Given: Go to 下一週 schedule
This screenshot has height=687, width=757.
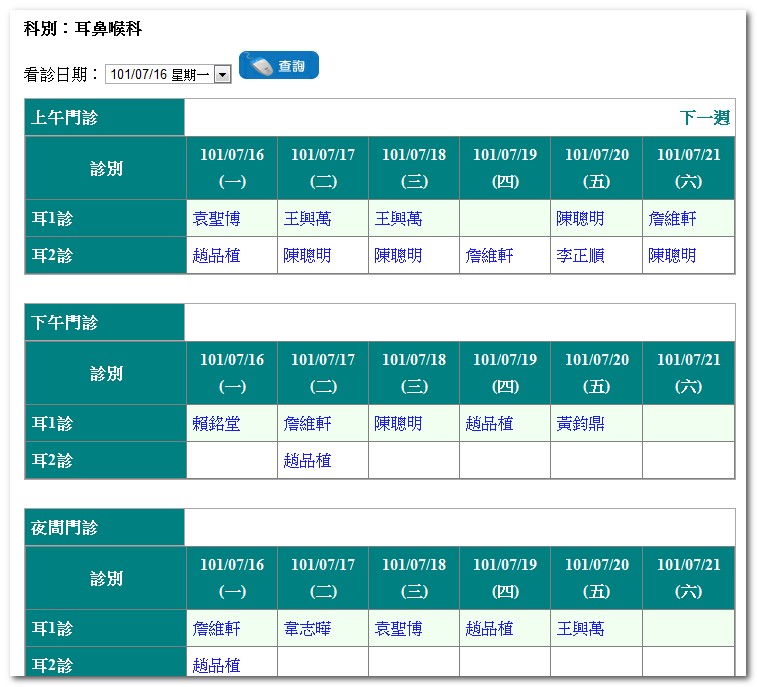Looking at the screenshot, I should pyautogui.click(x=704, y=118).
